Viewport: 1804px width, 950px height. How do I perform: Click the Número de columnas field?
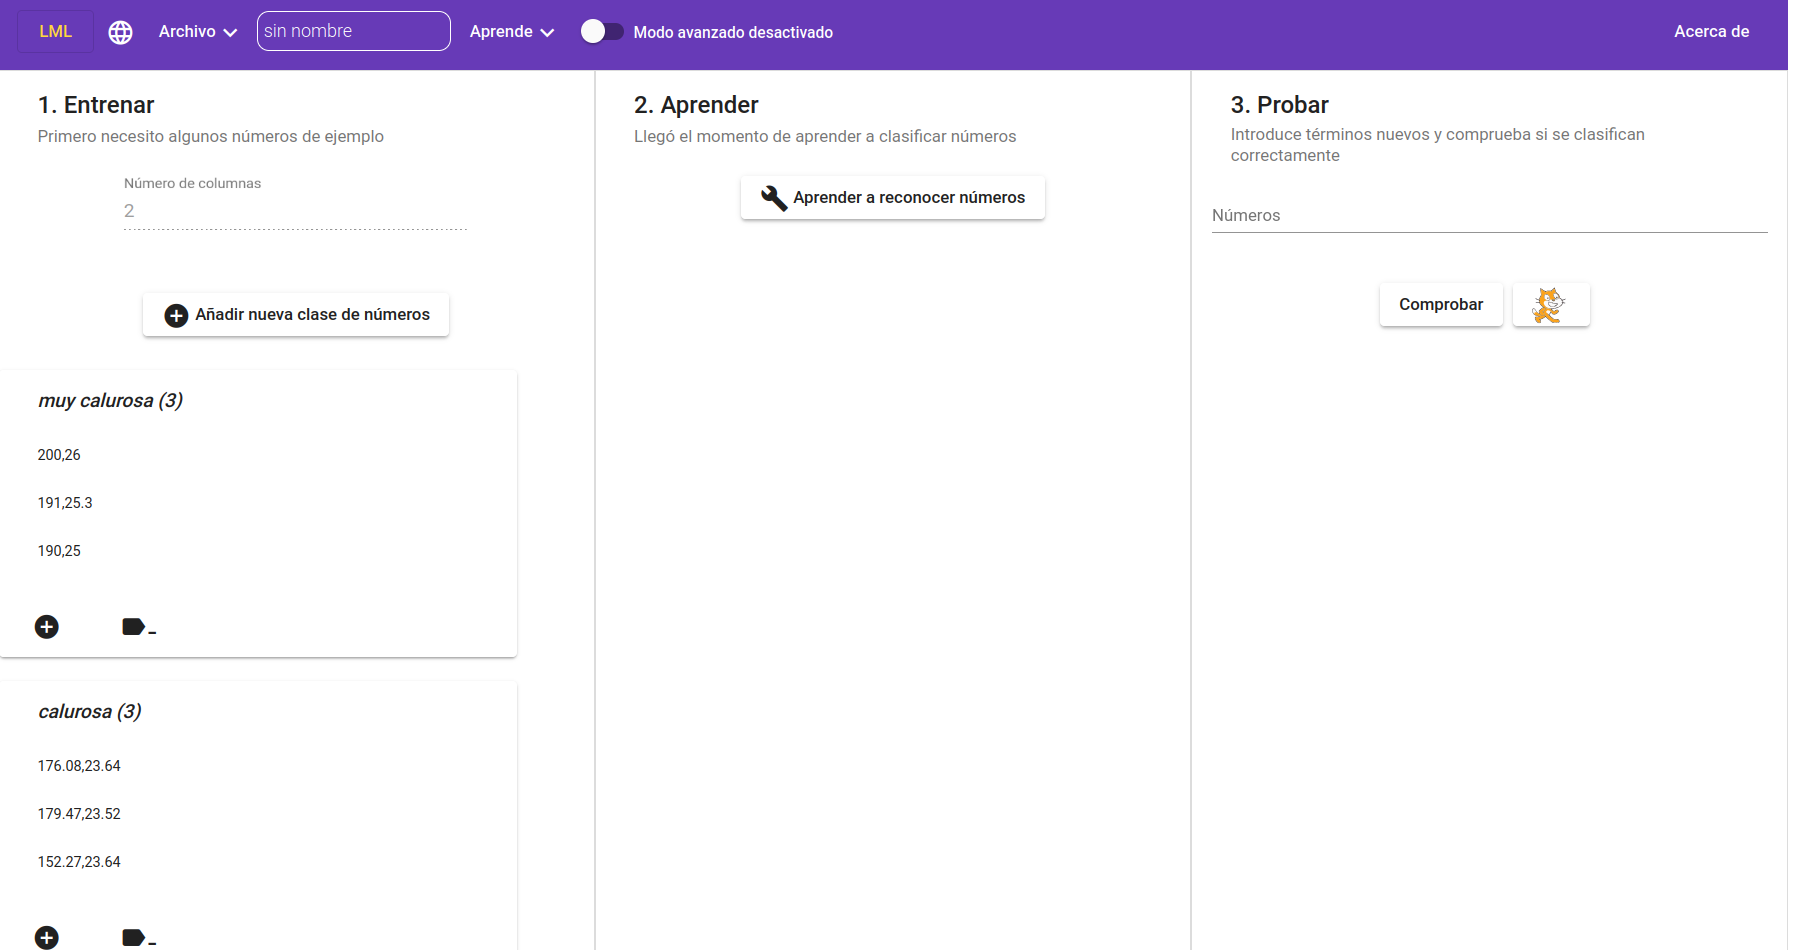point(295,211)
